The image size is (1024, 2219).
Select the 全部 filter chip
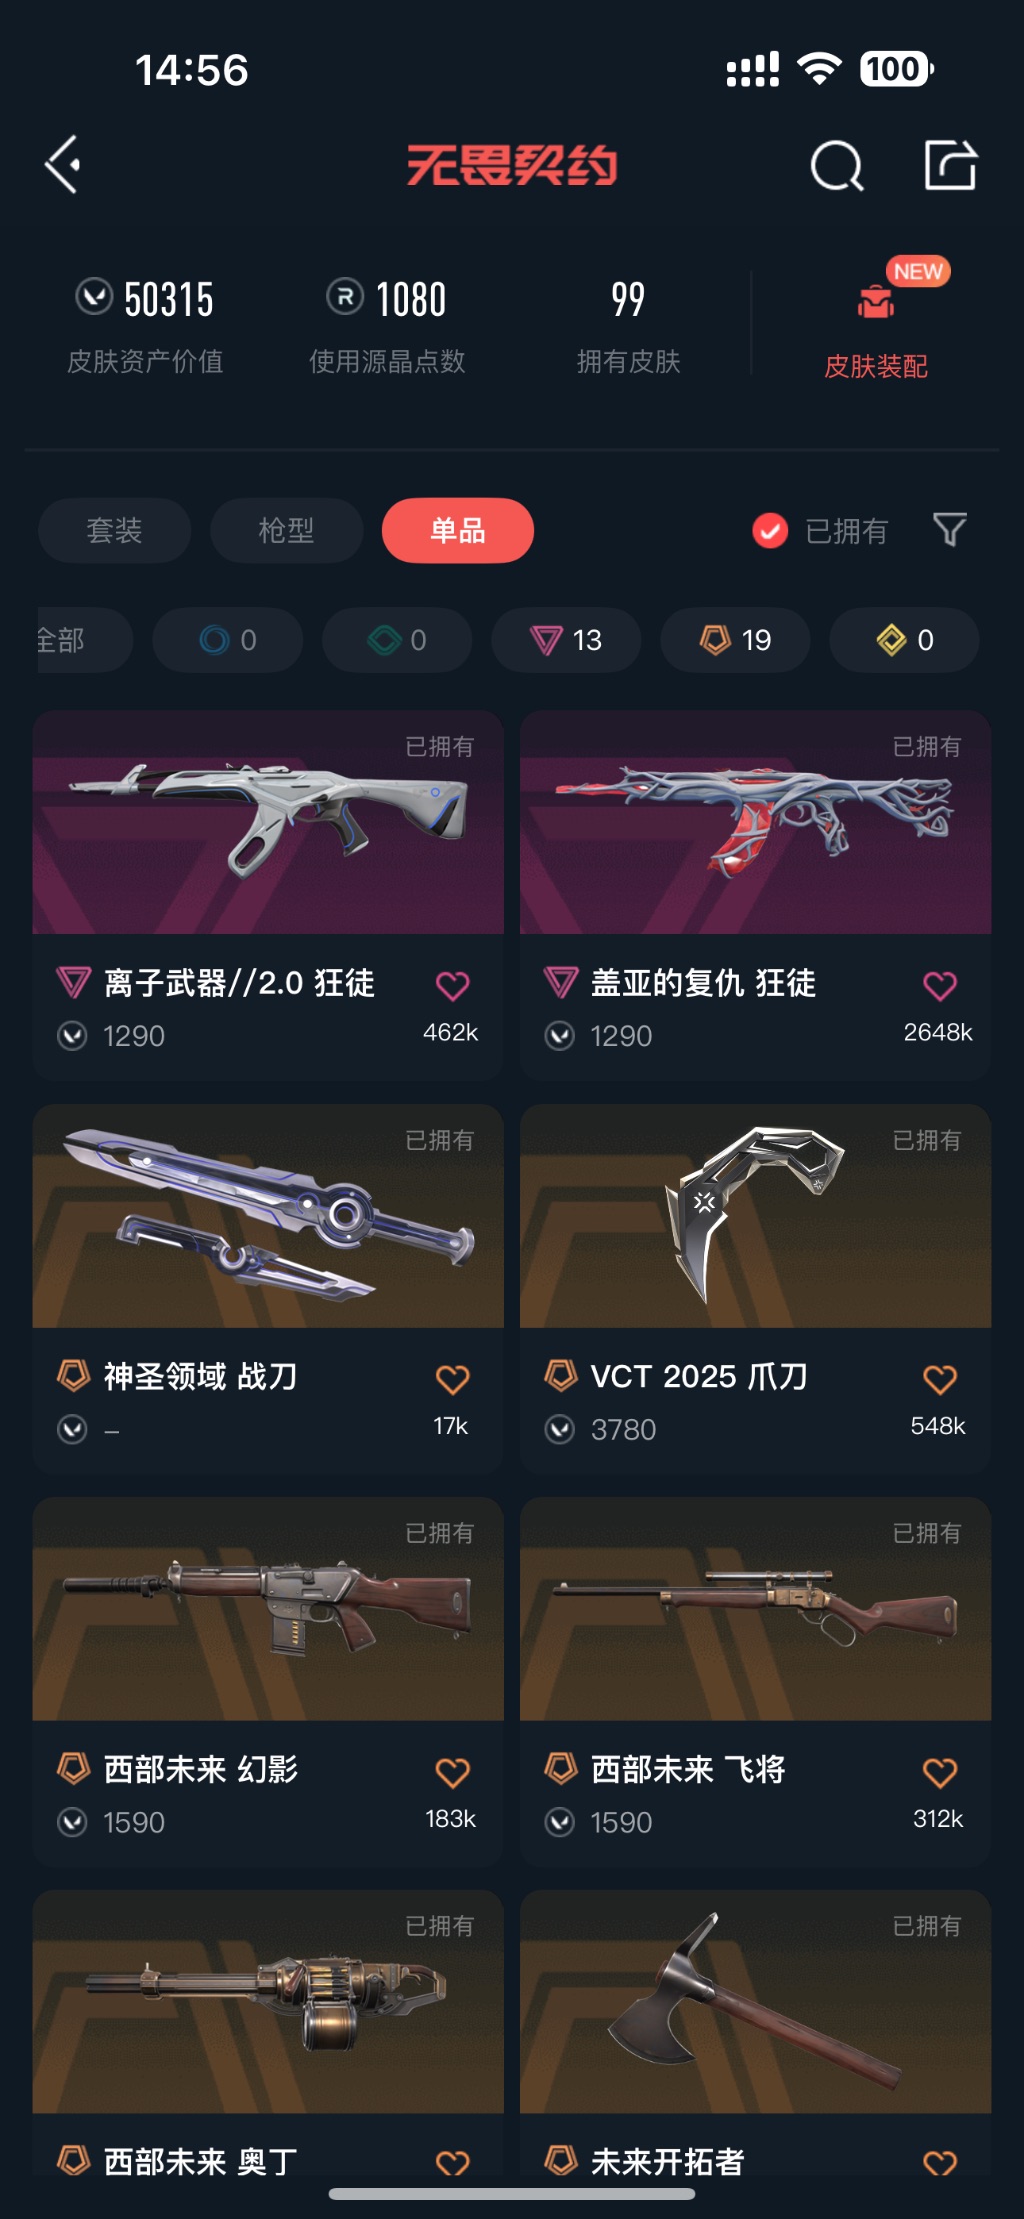click(84, 640)
